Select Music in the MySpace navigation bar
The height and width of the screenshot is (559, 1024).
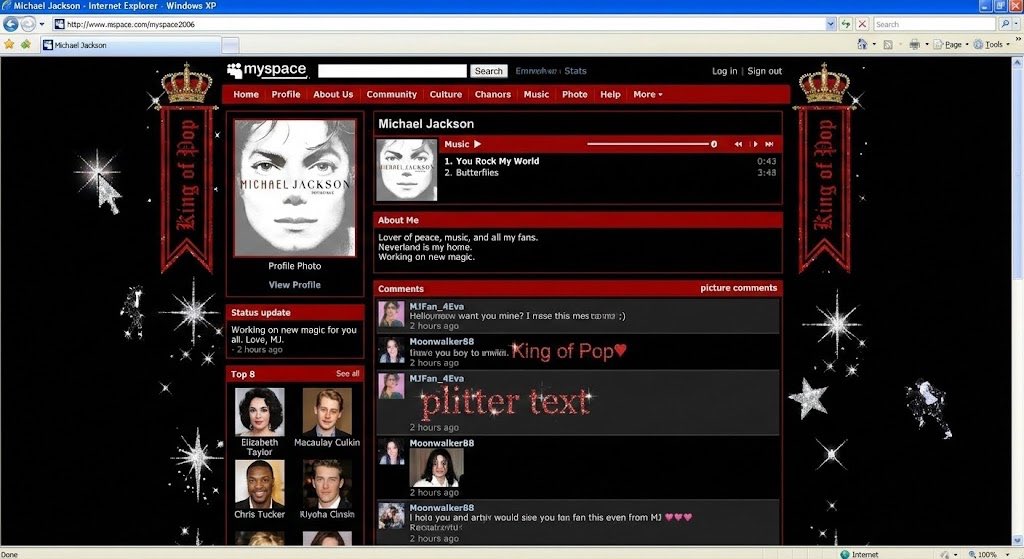coord(536,95)
